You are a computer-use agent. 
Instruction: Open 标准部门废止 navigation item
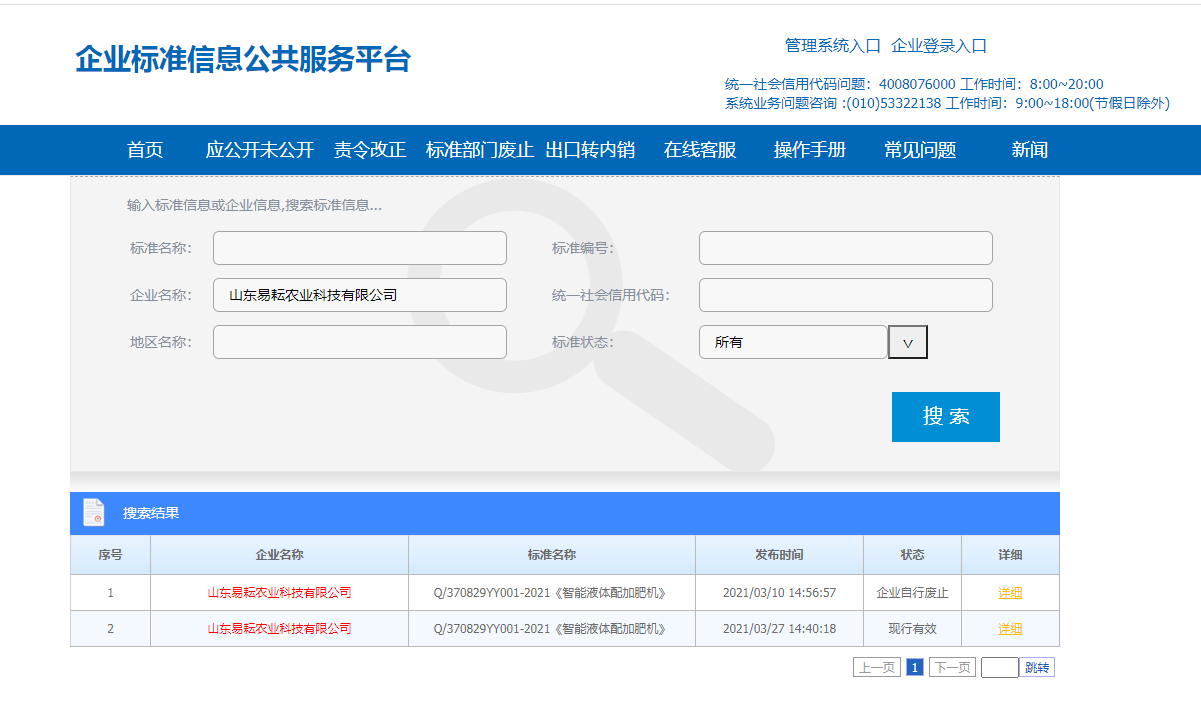pos(480,150)
